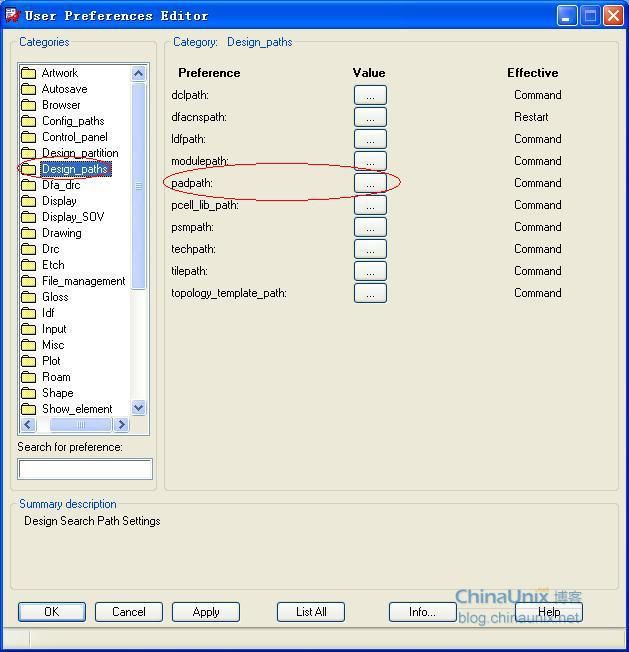Select the Browser category
The height and width of the screenshot is (652, 629).
(x=61, y=105)
